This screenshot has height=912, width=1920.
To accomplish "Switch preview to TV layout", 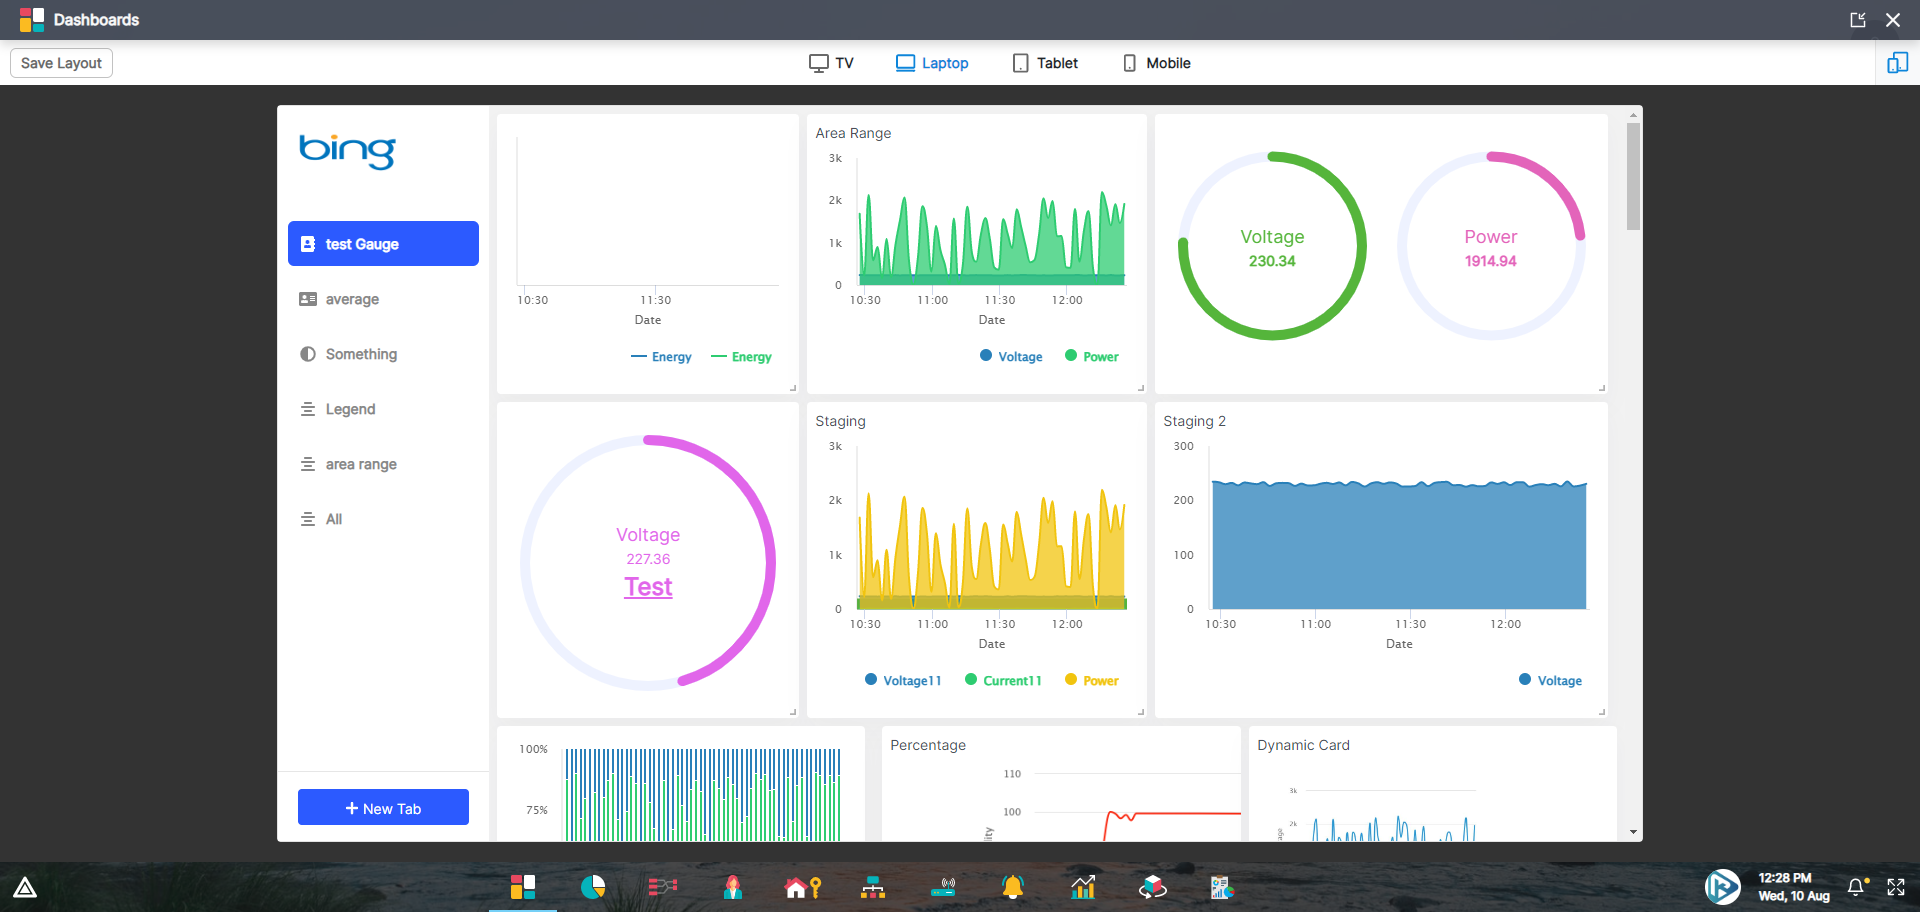I will [x=831, y=63].
